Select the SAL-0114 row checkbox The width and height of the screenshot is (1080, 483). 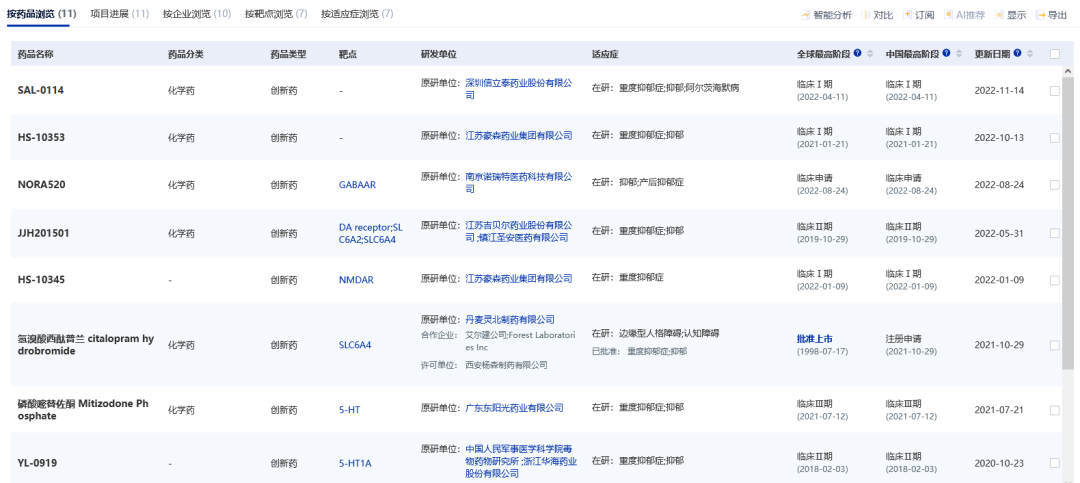pyautogui.click(x=1055, y=91)
